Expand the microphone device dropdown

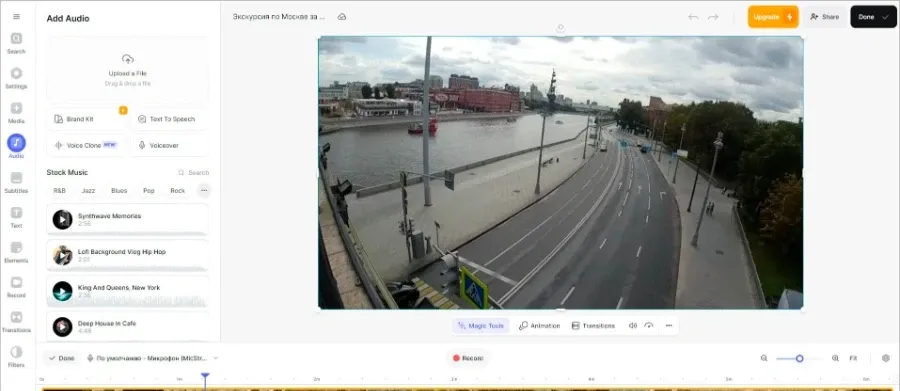(216, 358)
